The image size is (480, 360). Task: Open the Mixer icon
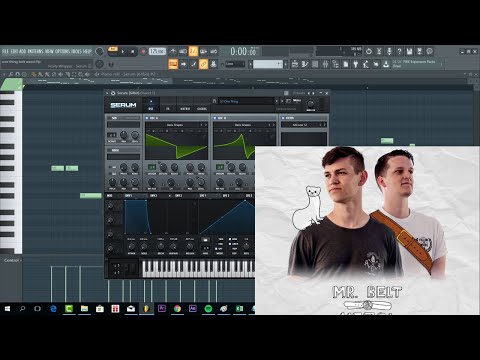click(325, 64)
